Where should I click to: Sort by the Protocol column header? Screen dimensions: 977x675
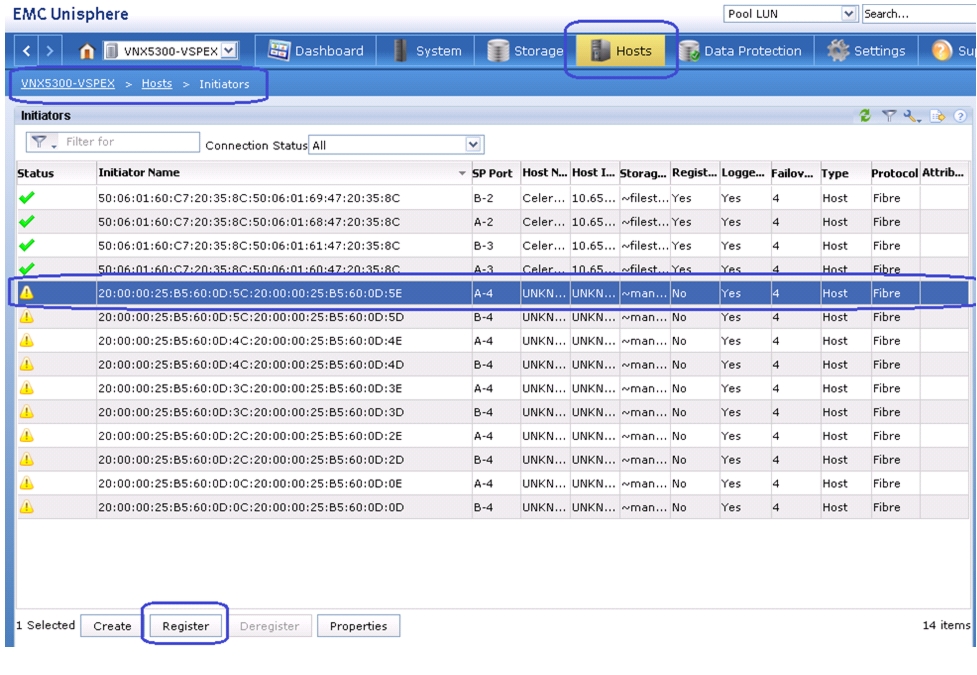[x=895, y=173]
